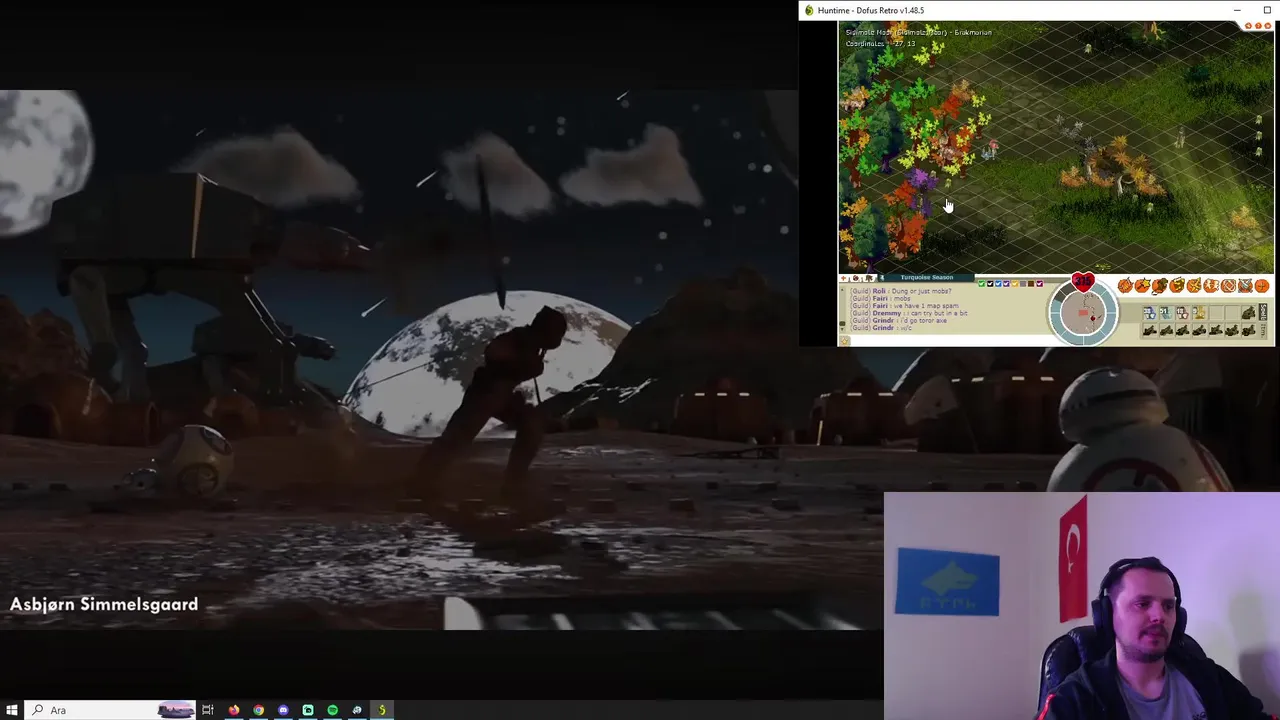Screen dimensions: 1280x720
Task: Open the inventory bag menu icon
Action: click(1160, 286)
